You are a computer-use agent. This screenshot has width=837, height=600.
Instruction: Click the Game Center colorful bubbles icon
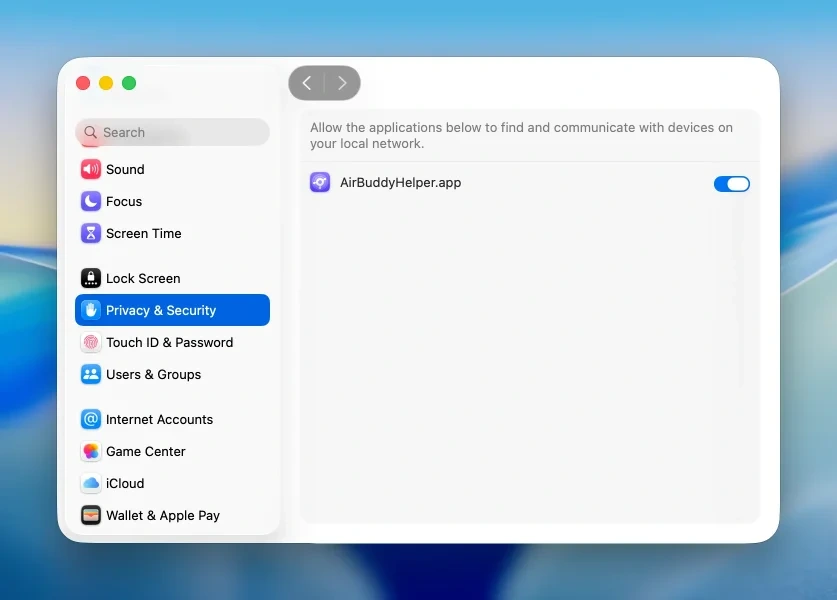pos(91,451)
